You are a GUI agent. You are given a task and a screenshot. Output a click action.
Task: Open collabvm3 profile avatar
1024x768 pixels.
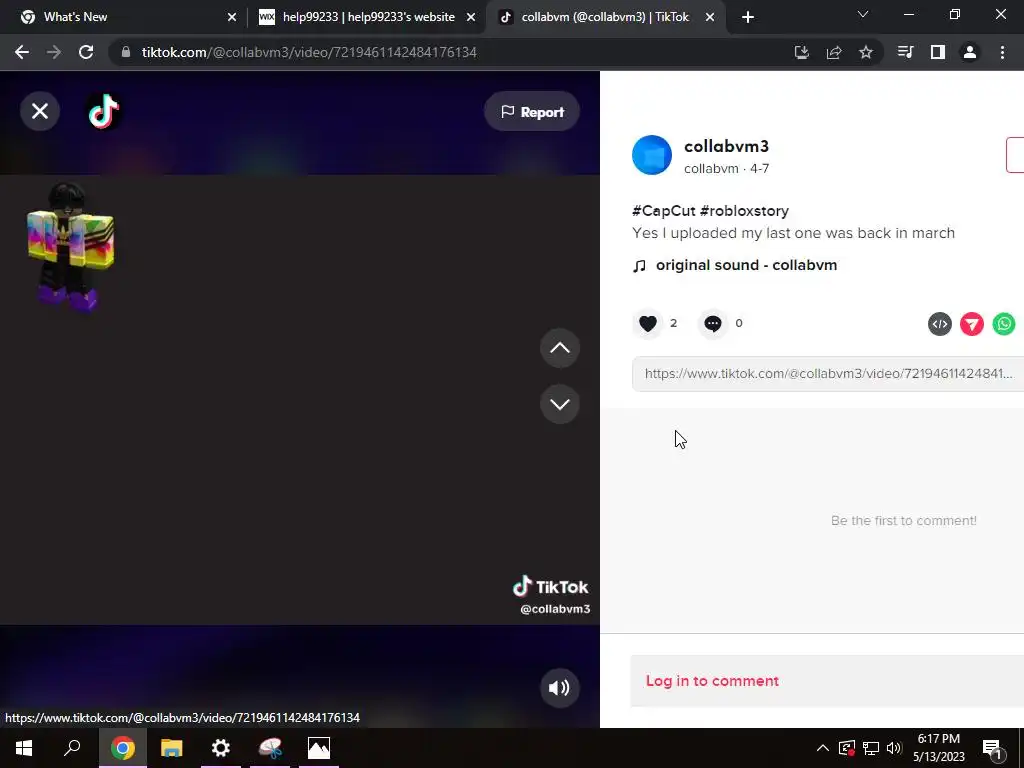pos(652,155)
